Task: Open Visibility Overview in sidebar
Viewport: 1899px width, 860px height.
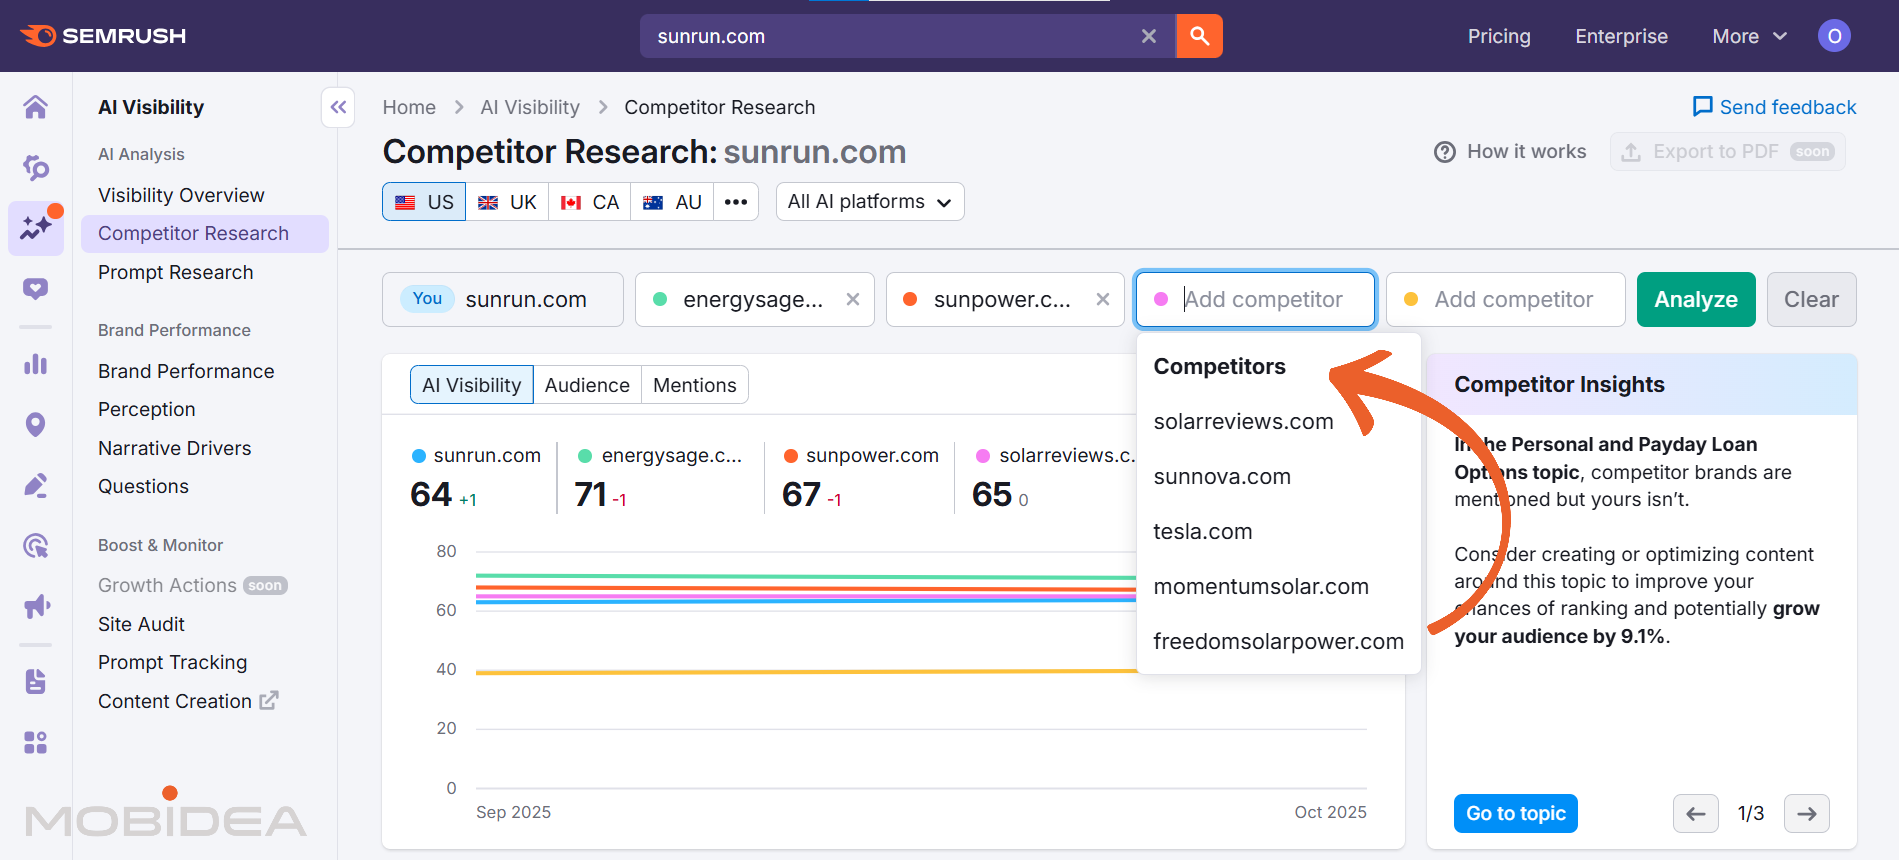Action: click(x=181, y=195)
